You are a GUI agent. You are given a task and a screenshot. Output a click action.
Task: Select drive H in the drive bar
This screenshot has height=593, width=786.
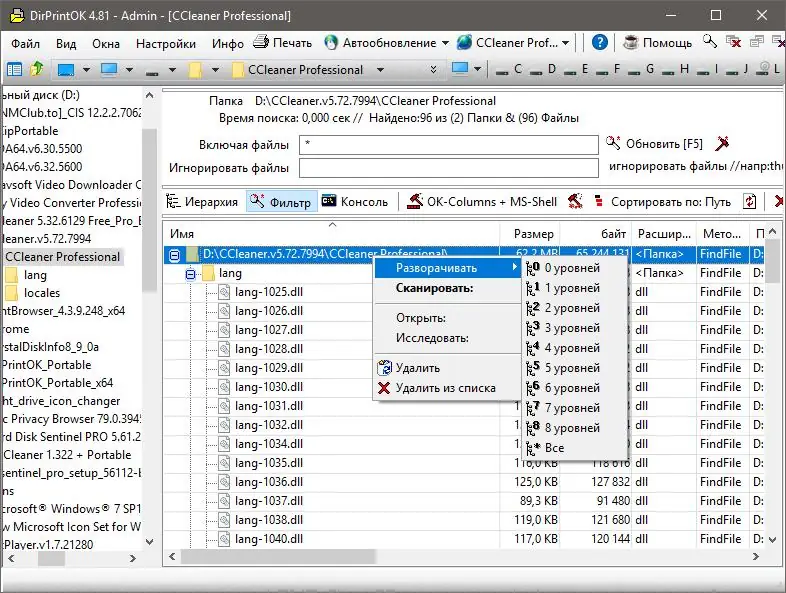coord(675,69)
